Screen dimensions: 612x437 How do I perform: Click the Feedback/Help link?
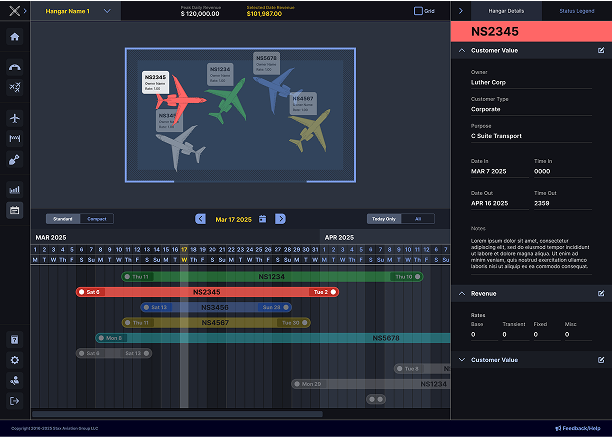578,428
